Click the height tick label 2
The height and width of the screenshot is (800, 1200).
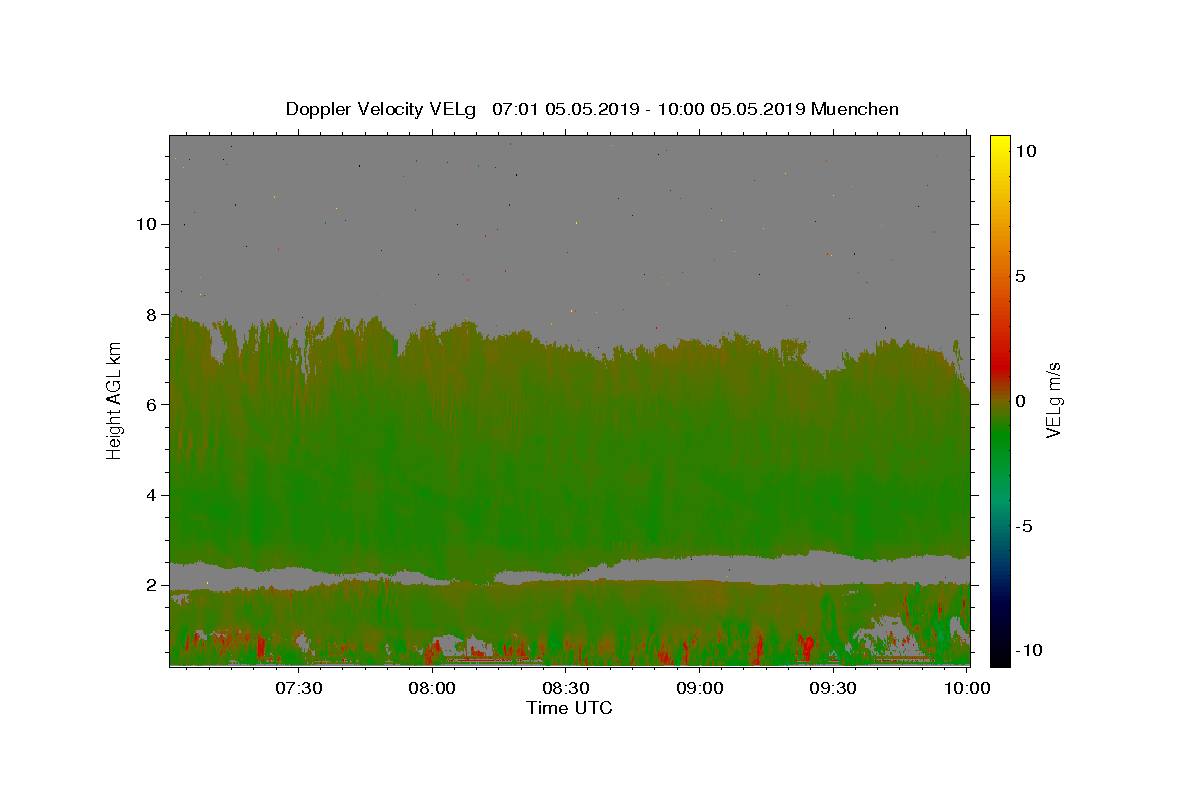tap(151, 585)
